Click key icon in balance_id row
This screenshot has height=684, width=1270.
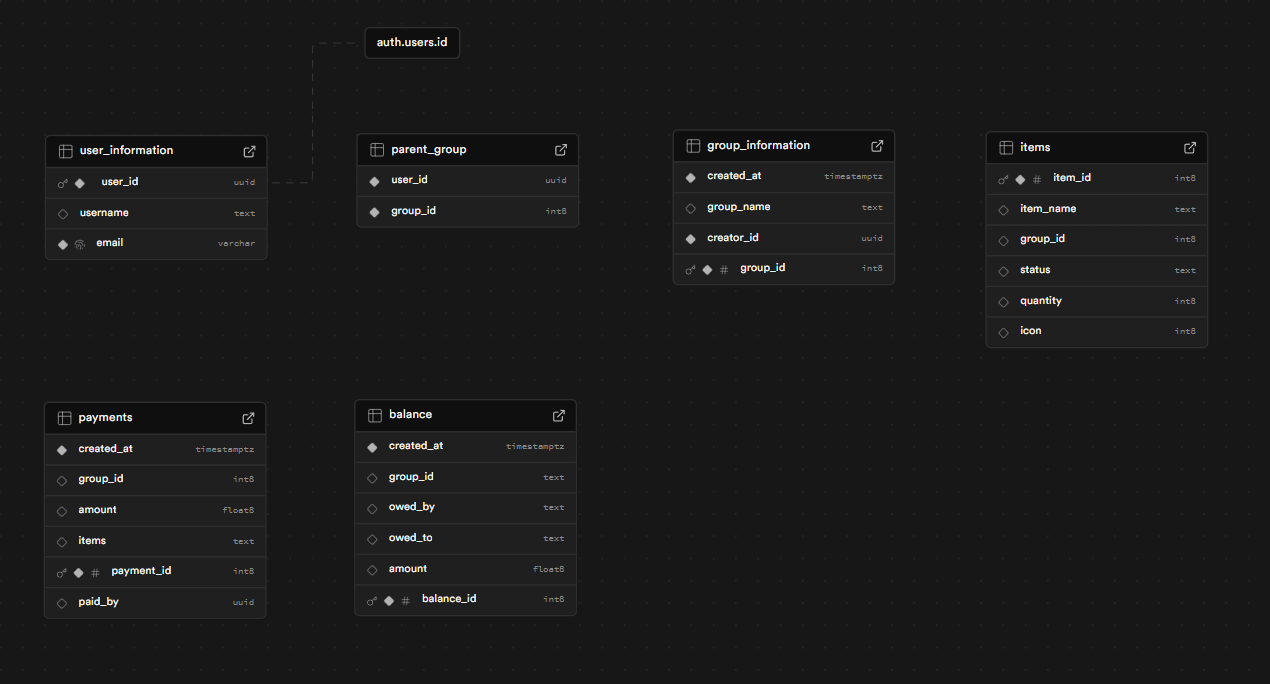tap(372, 600)
